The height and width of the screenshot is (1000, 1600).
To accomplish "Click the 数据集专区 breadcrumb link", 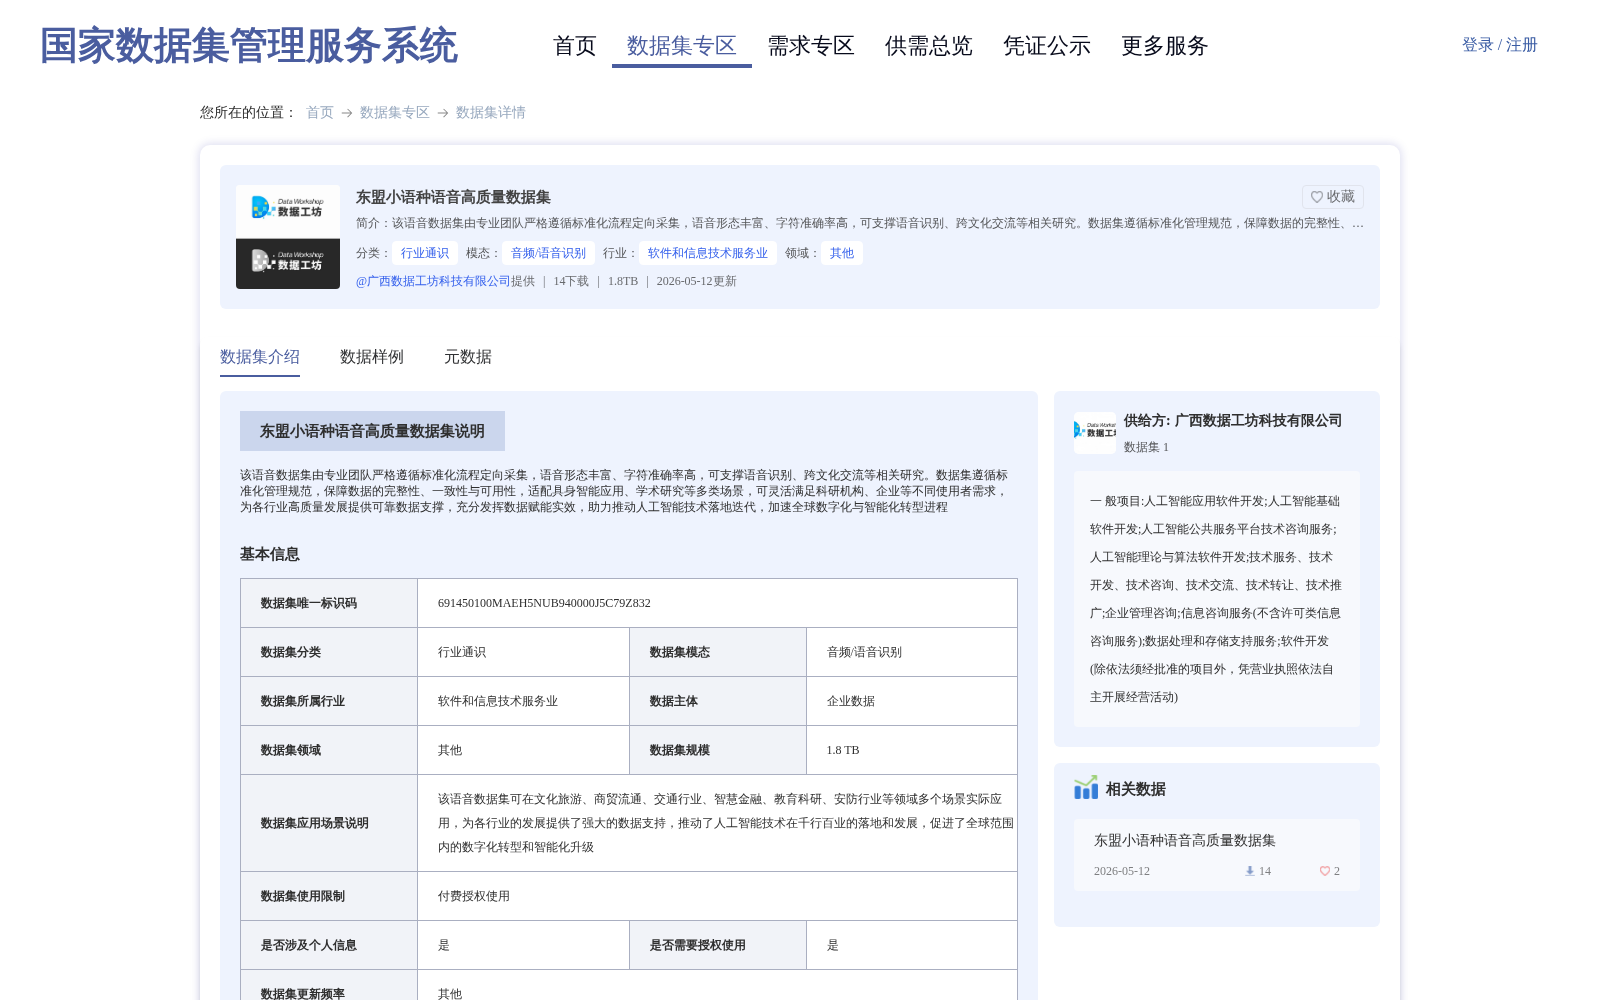I will coord(395,112).
